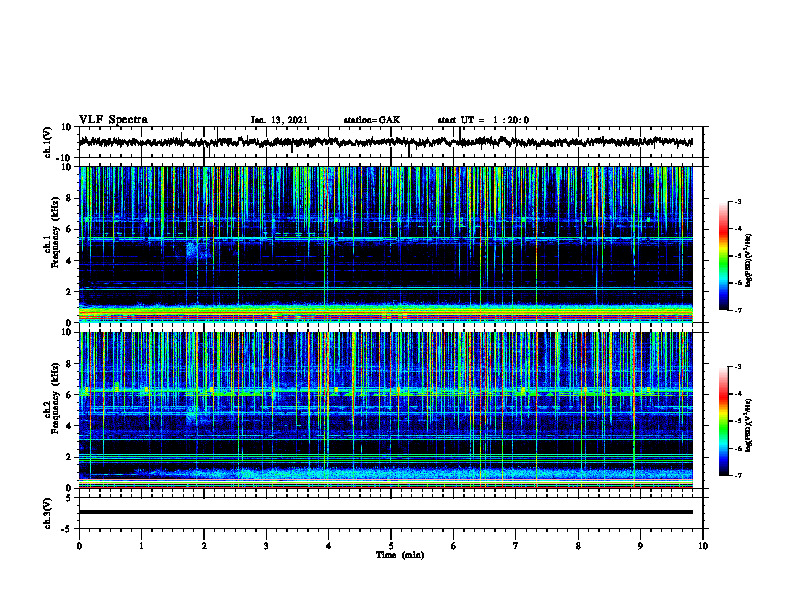The height and width of the screenshot is (612, 792).
Task: Click the ch.3 flat voltage trace line
Action: click(385, 512)
